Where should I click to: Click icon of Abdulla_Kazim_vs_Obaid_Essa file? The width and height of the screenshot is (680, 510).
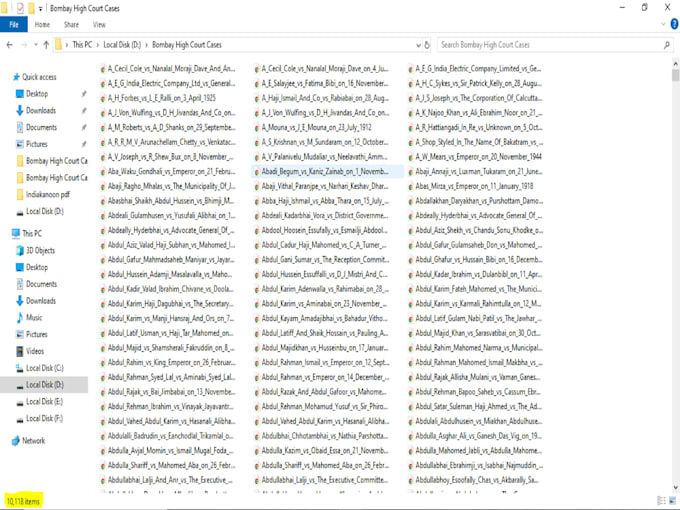pos(257,451)
